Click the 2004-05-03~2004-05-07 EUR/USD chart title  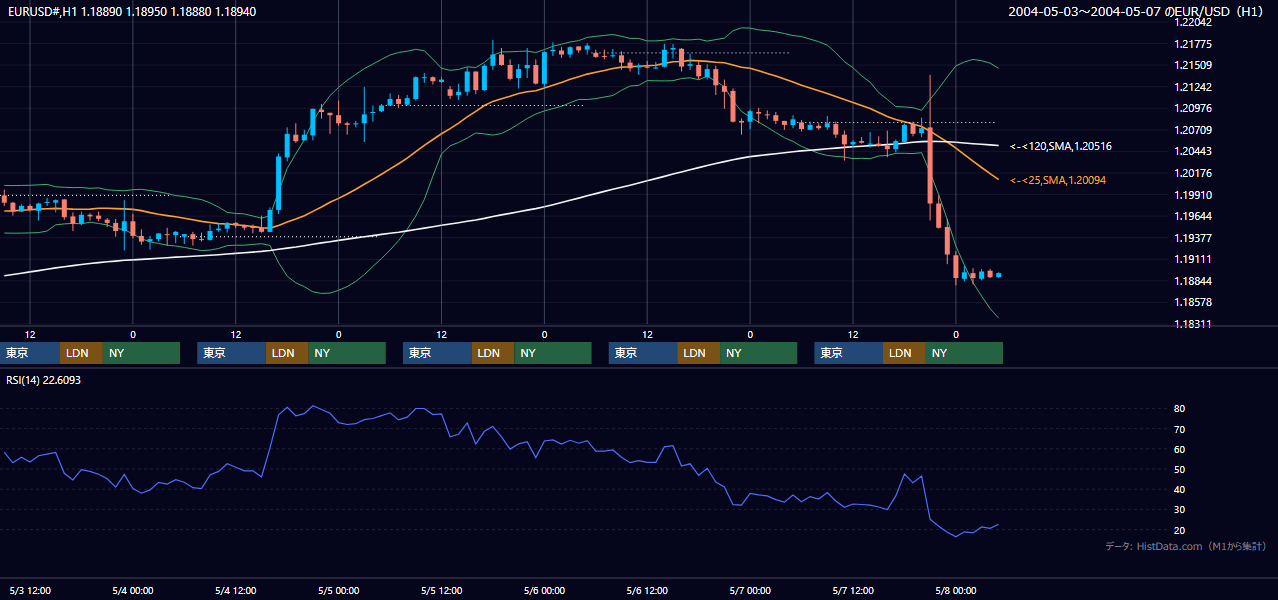tap(1138, 11)
